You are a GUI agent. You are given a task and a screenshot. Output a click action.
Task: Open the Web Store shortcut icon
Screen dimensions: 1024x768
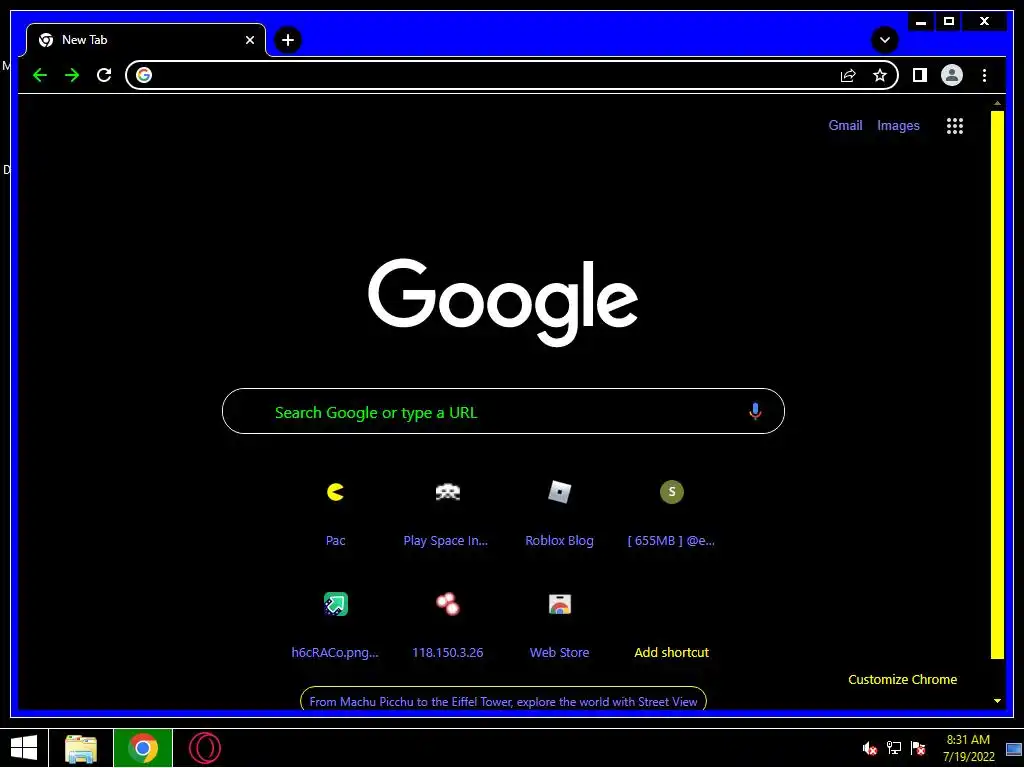pyautogui.click(x=560, y=604)
